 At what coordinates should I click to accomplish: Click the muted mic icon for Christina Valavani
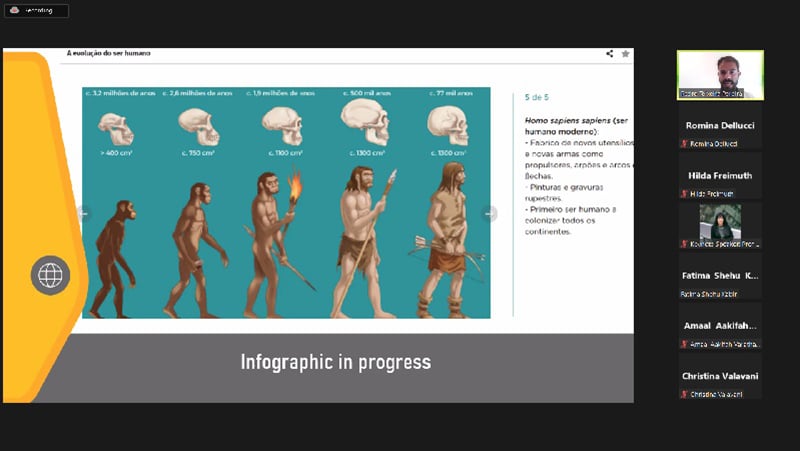tap(684, 394)
